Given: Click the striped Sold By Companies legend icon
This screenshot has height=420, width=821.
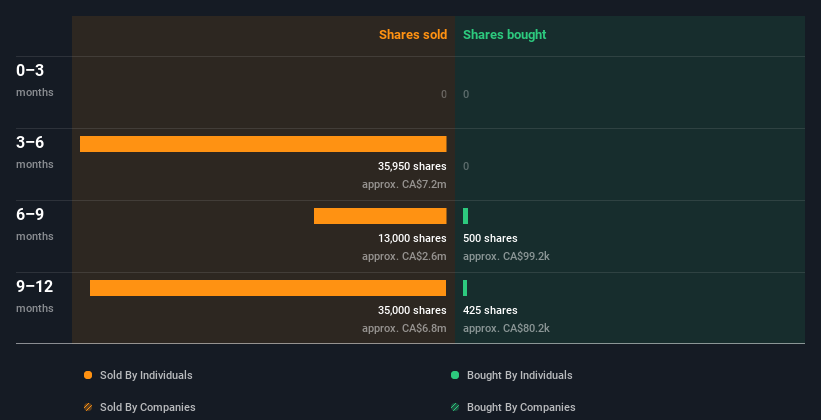Looking at the screenshot, I should pos(88,407).
